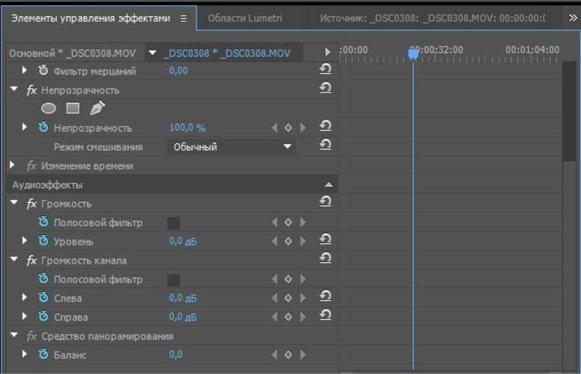Reset the Громкость канала effect
The height and width of the screenshot is (374, 581).
(325, 258)
